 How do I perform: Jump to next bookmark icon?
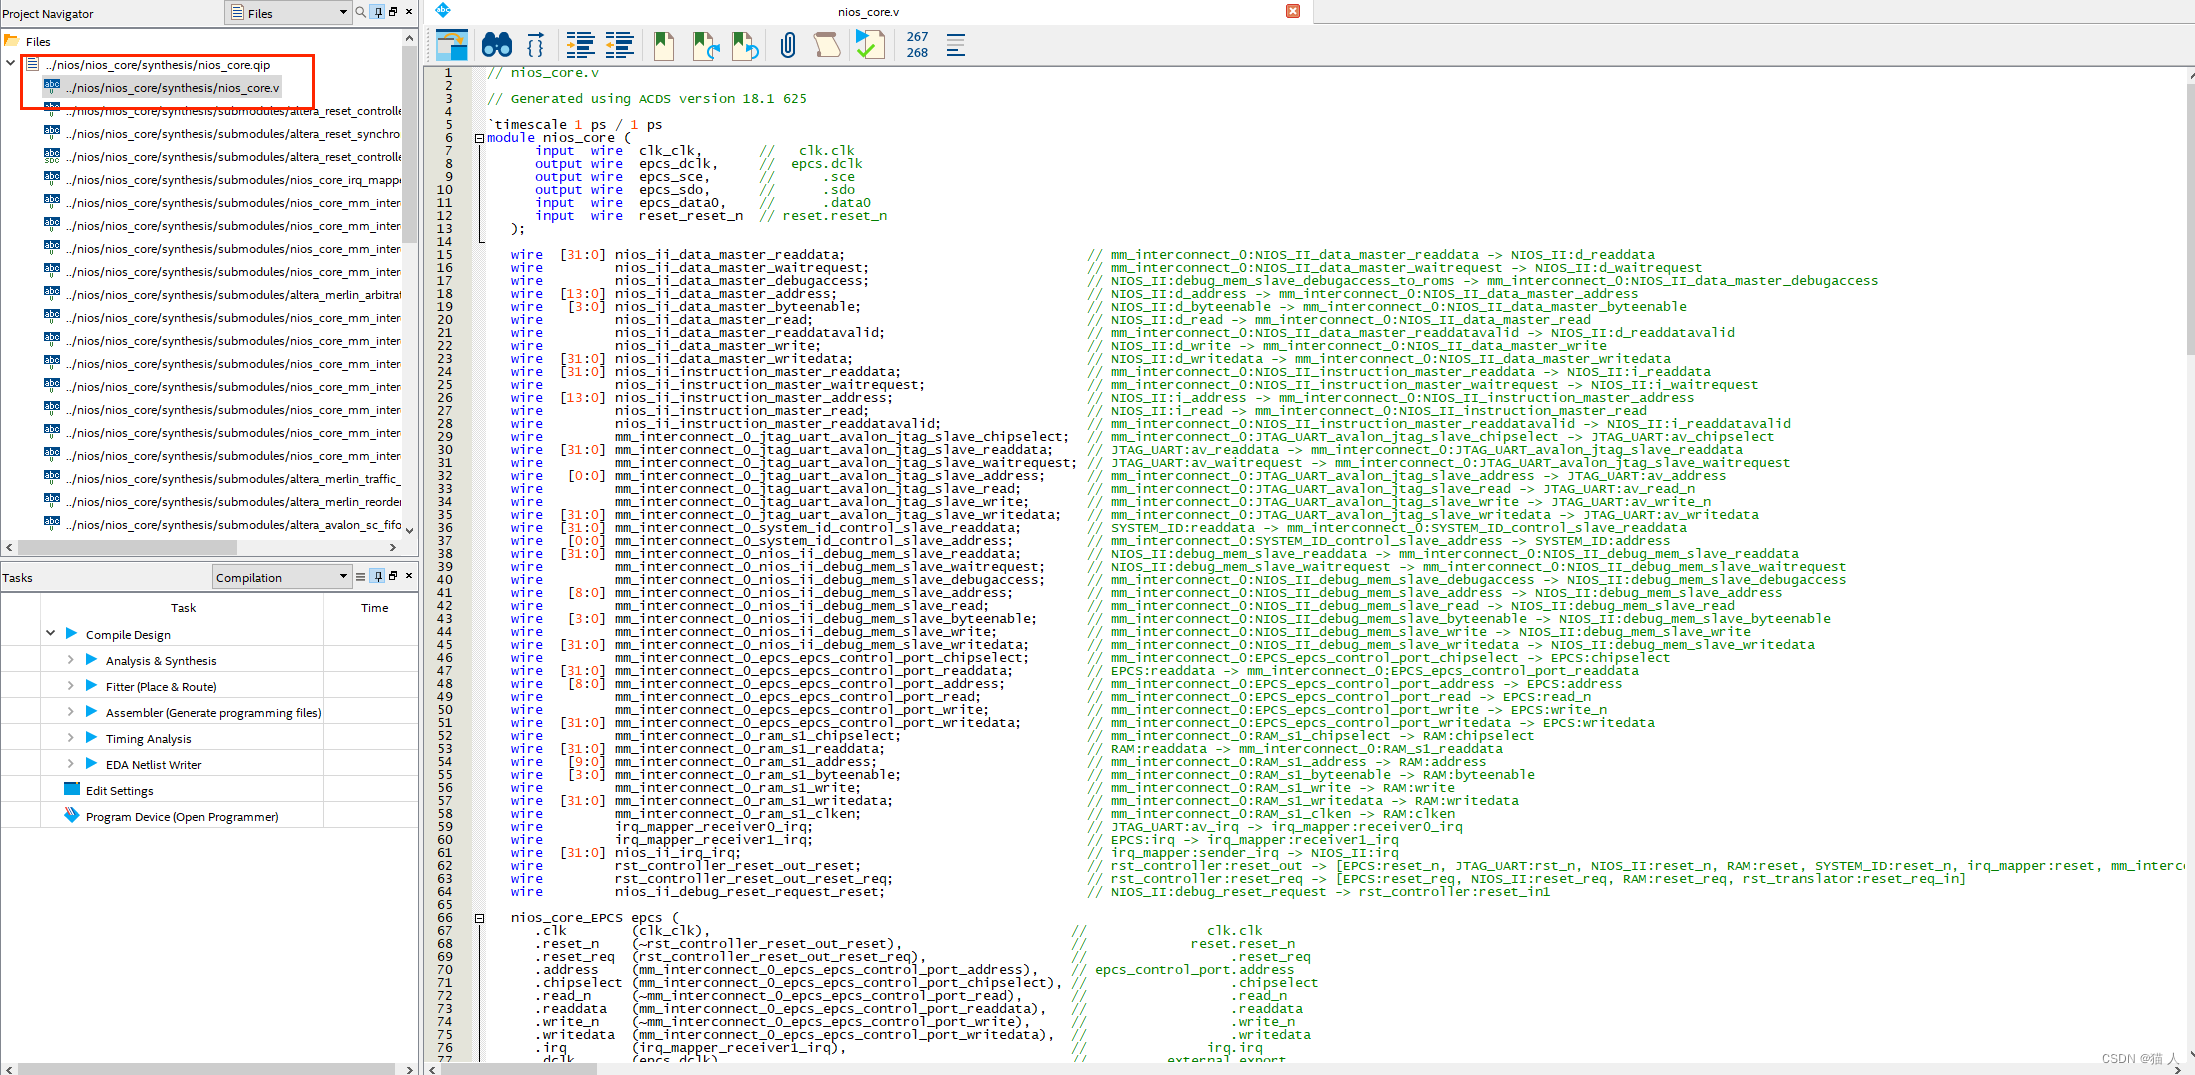pos(706,45)
